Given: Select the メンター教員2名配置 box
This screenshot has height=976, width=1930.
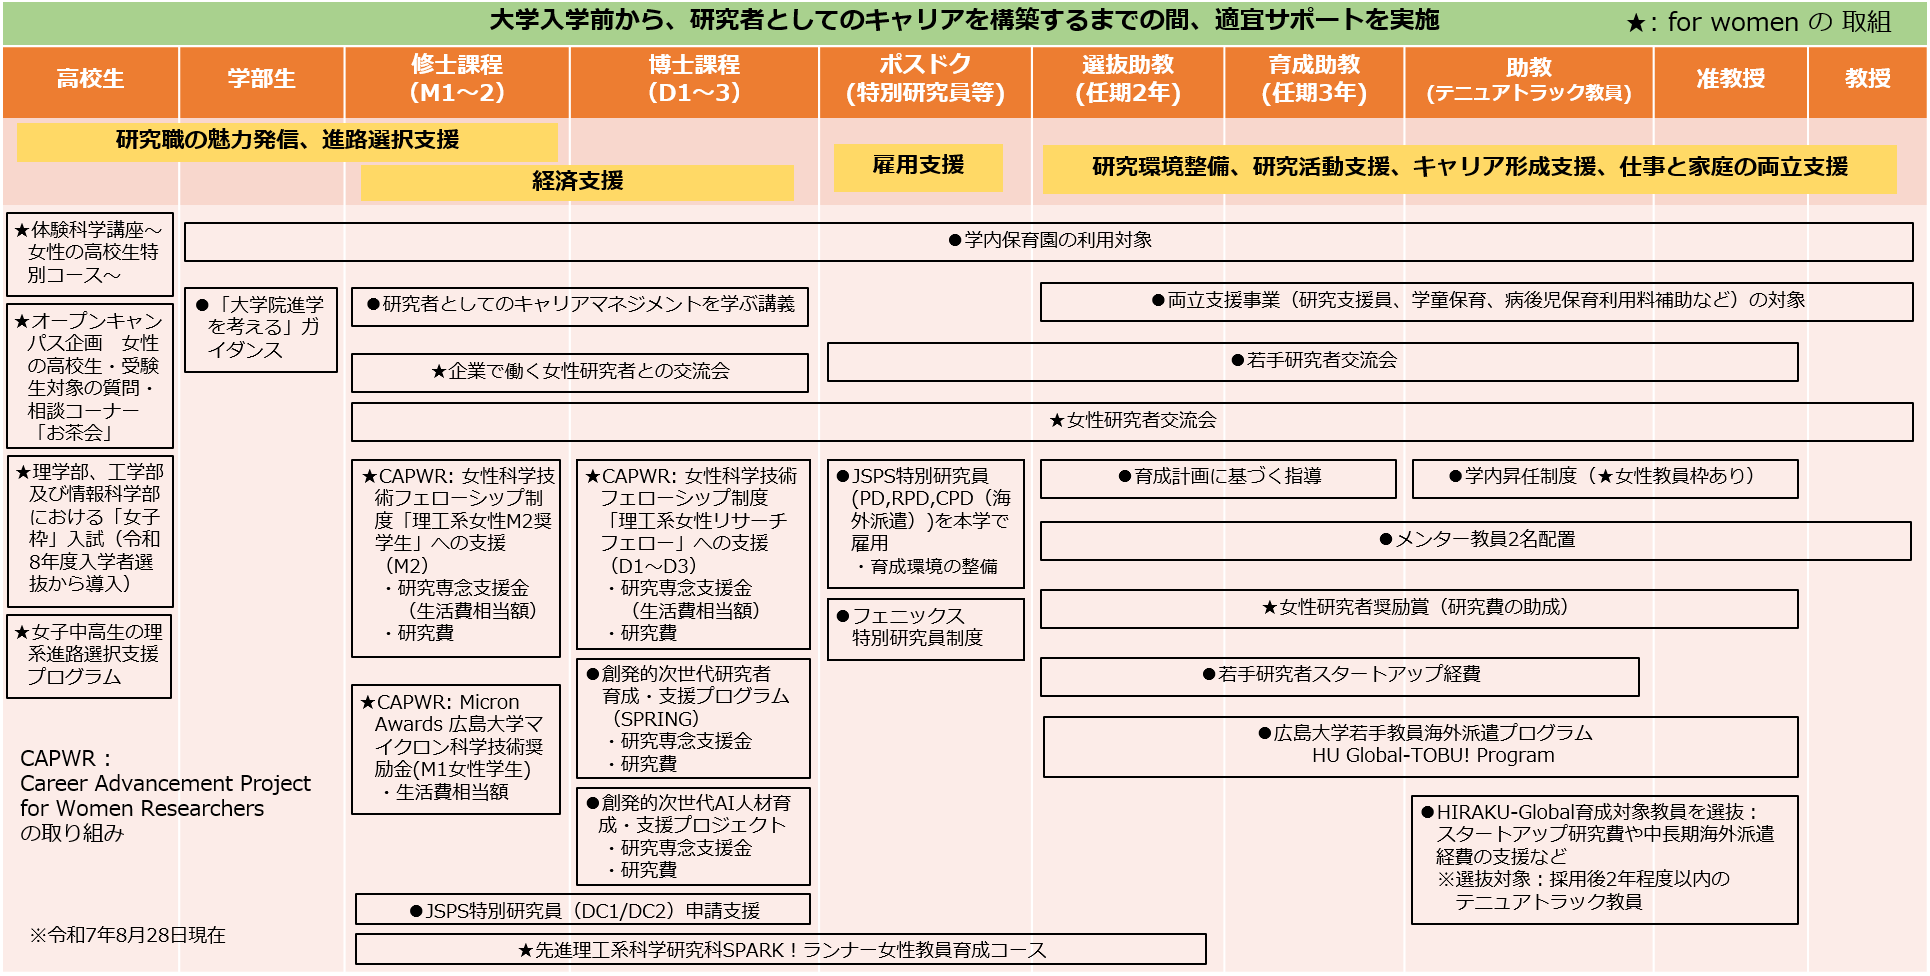Looking at the screenshot, I should point(1476,540).
